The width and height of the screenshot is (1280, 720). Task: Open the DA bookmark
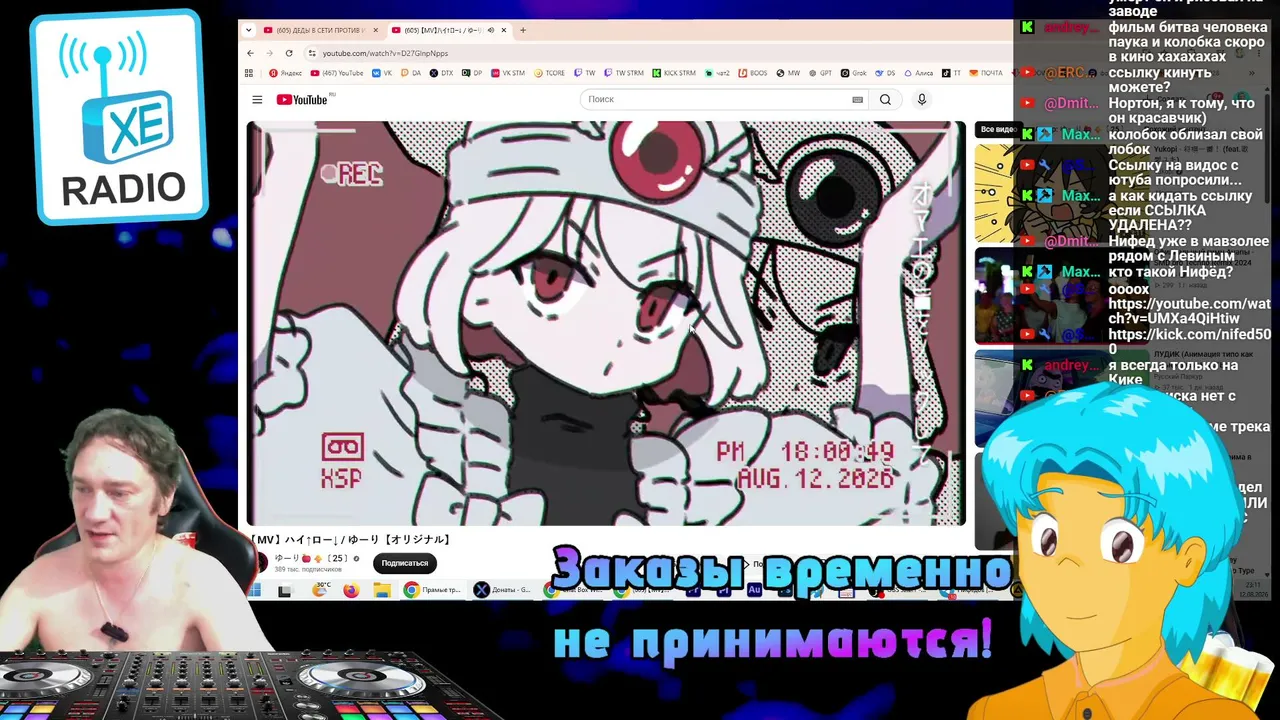pyautogui.click(x=411, y=73)
